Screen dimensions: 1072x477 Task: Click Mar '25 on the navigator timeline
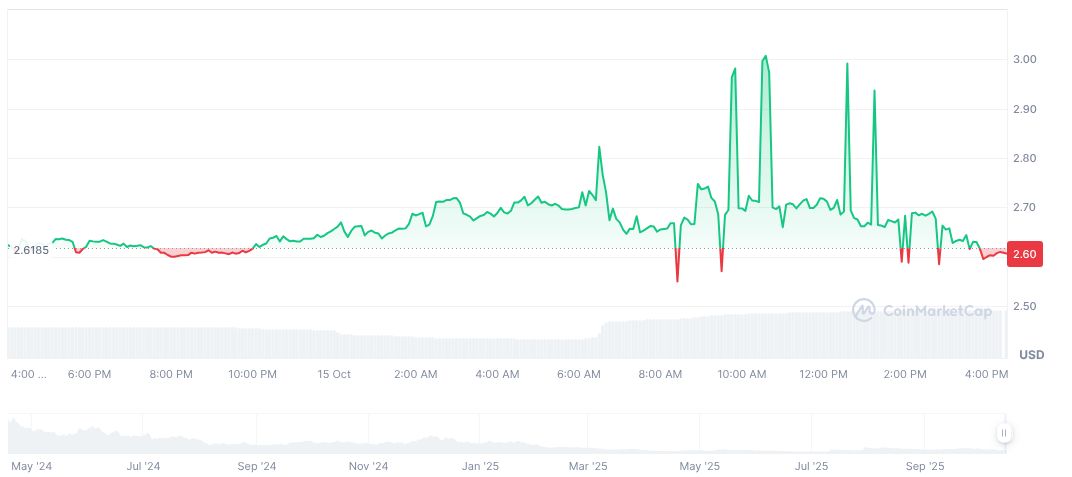(588, 466)
